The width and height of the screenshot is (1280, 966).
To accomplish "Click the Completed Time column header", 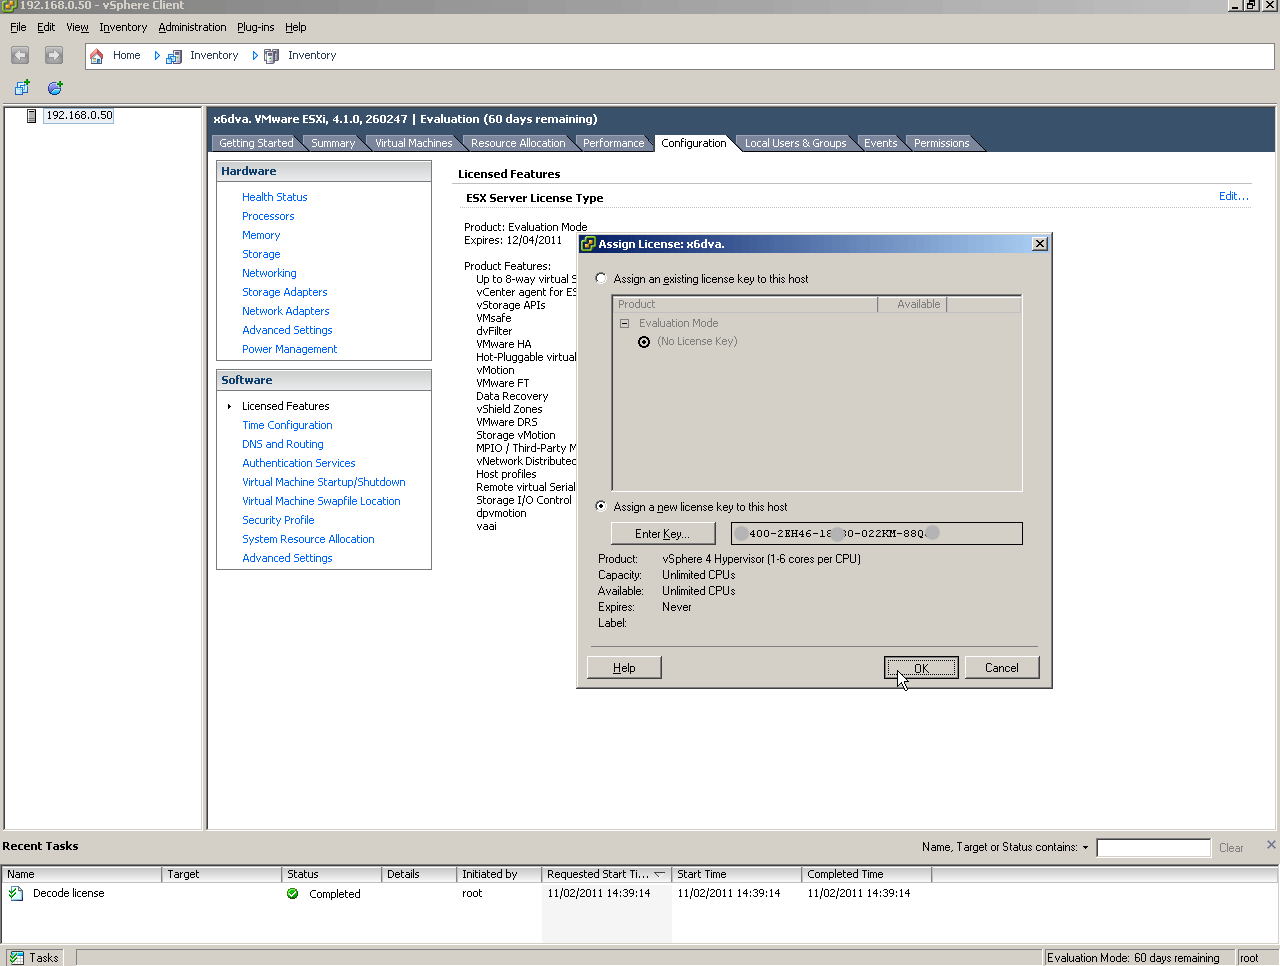I will point(866,874).
